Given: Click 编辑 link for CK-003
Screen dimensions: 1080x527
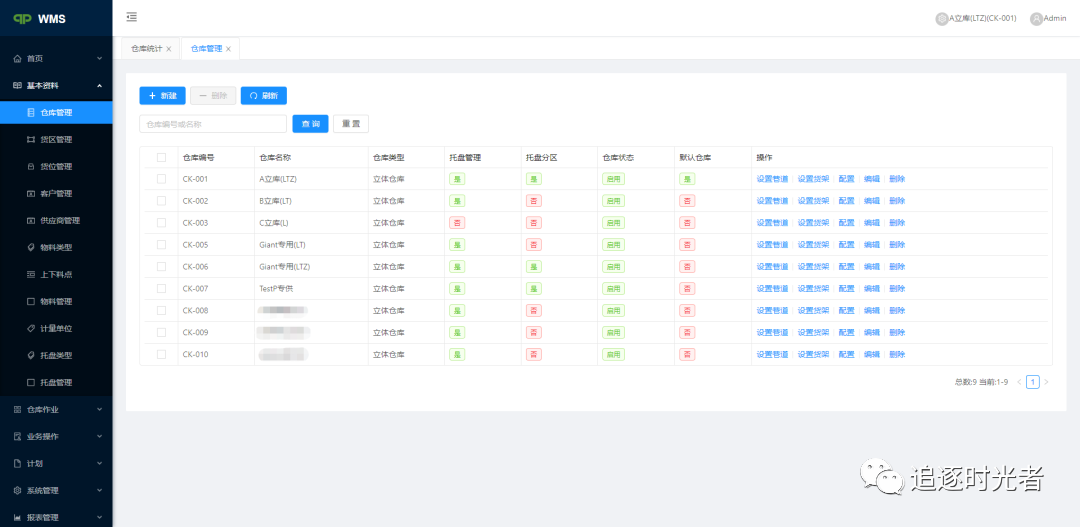Looking at the screenshot, I should coord(872,223).
